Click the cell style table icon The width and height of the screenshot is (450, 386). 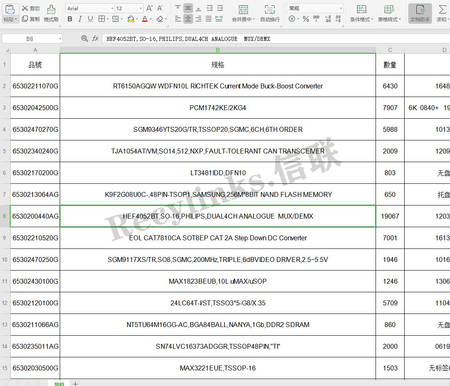tap(115, 19)
